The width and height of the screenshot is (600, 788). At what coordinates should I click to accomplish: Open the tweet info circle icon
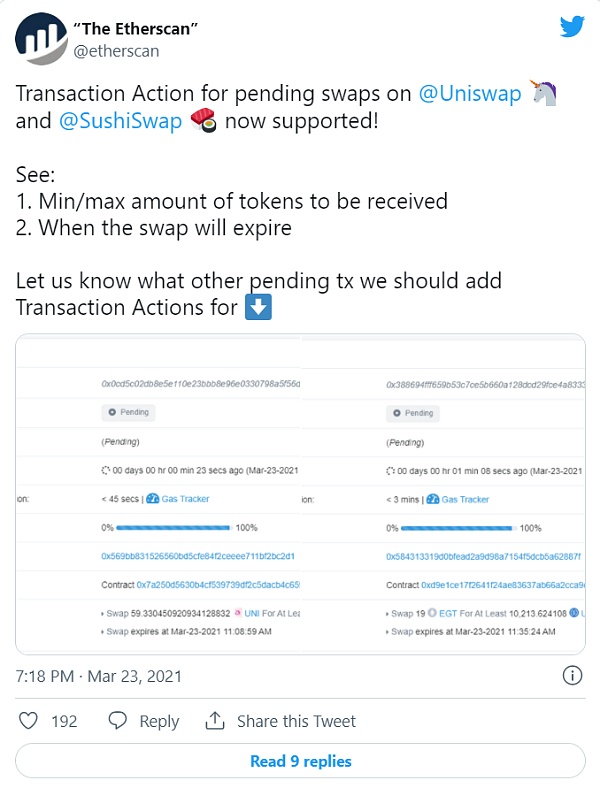pyautogui.click(x=572, y=677)
